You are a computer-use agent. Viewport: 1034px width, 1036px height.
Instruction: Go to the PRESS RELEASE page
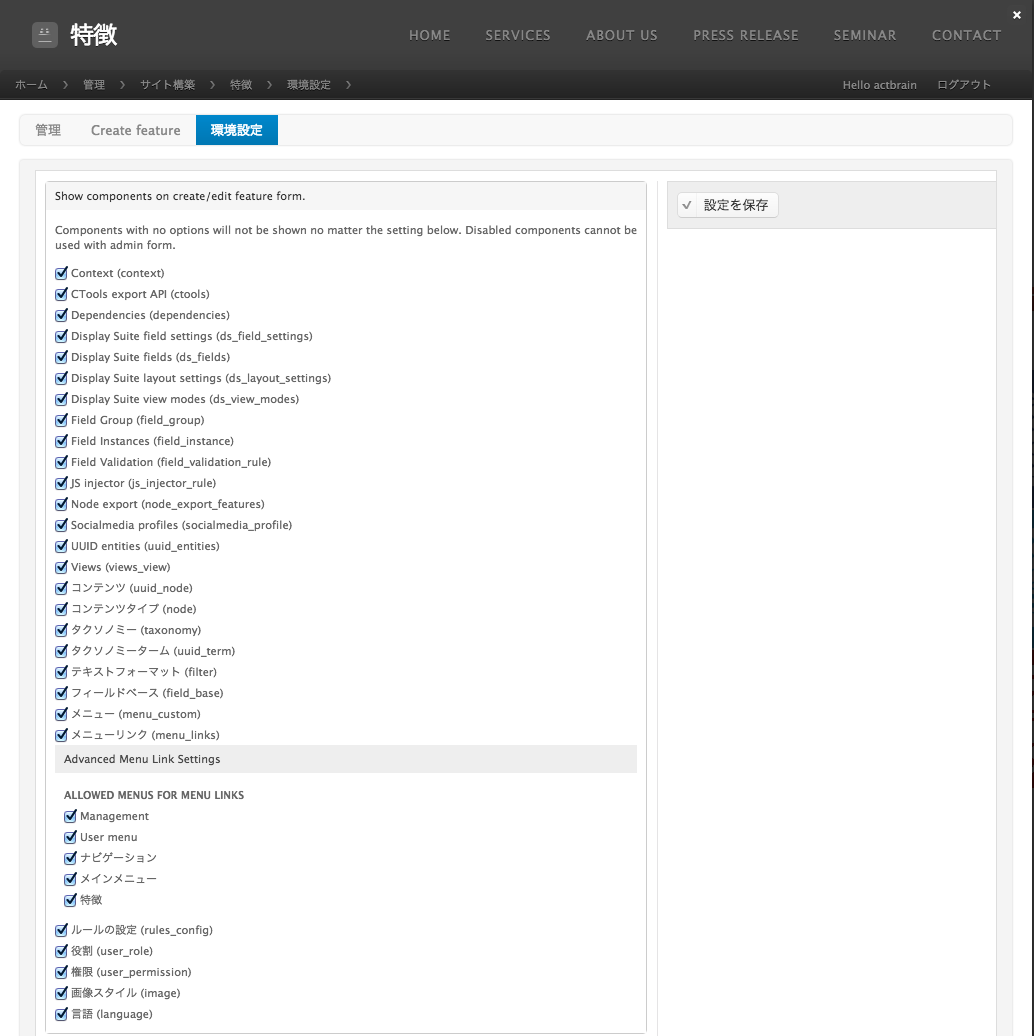[746, 35]
